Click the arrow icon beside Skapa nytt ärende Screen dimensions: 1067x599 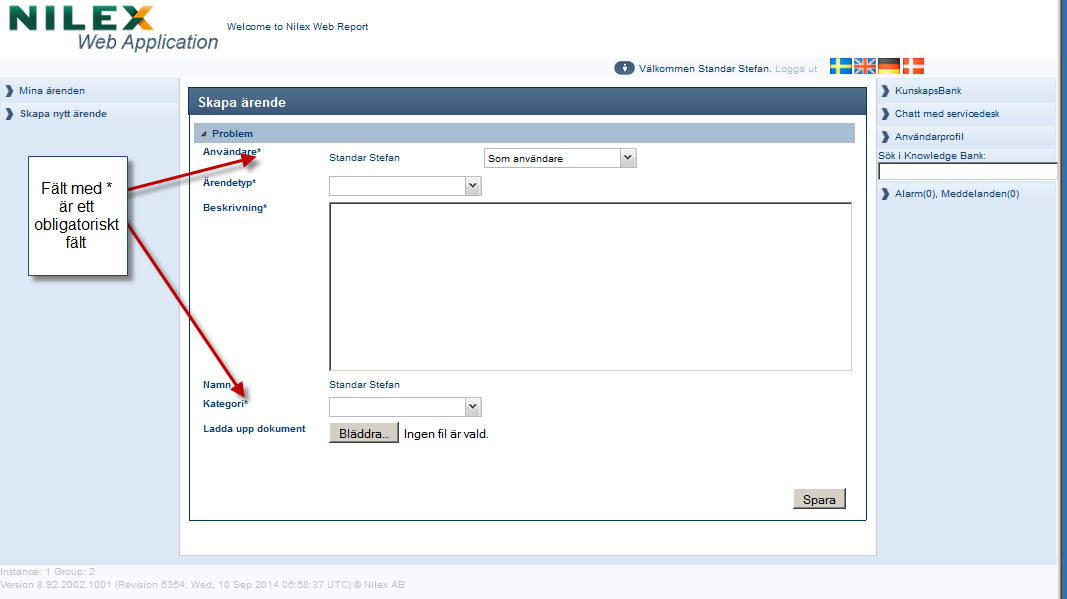pyautogui.click(x=10, y=114)
